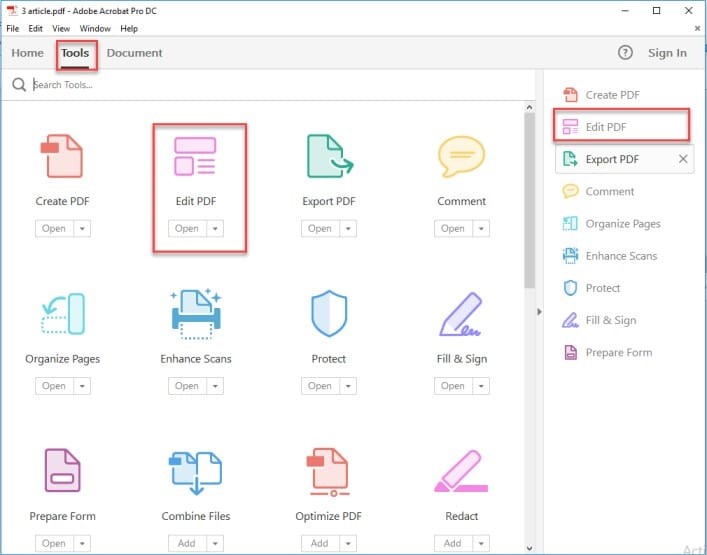The width and height of the screenshot is (707, 555).
Task: Expand dropdown arrow under Create PDF
Action: (82, 229)
